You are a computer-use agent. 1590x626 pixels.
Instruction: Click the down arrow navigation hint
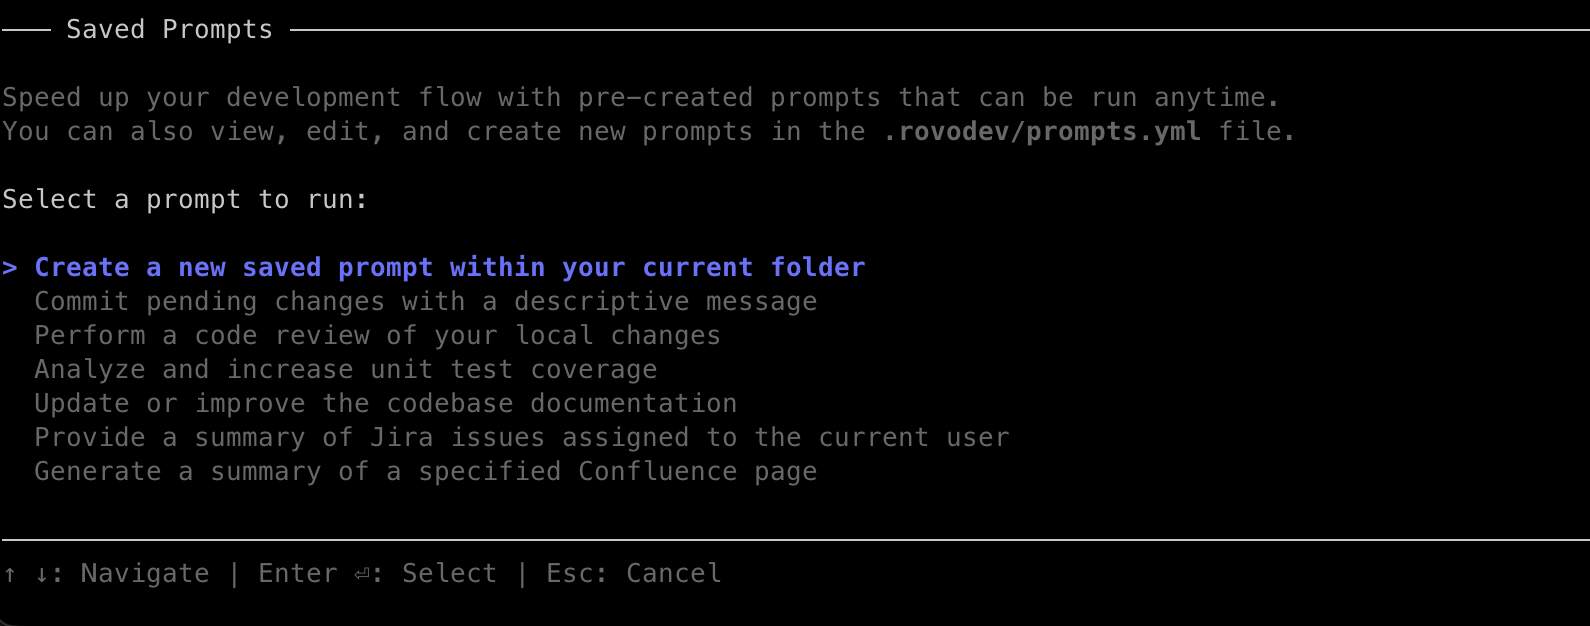[42, 574]
